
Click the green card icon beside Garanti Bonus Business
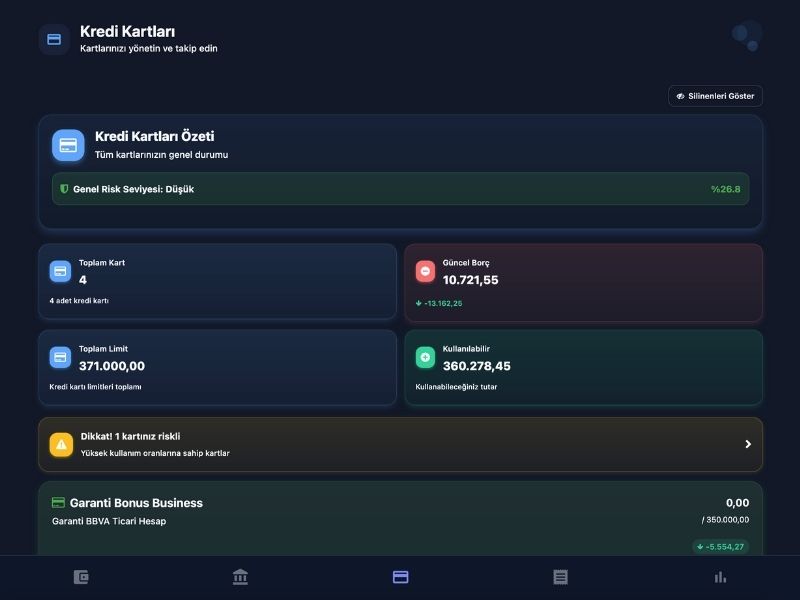pos(58,503)
